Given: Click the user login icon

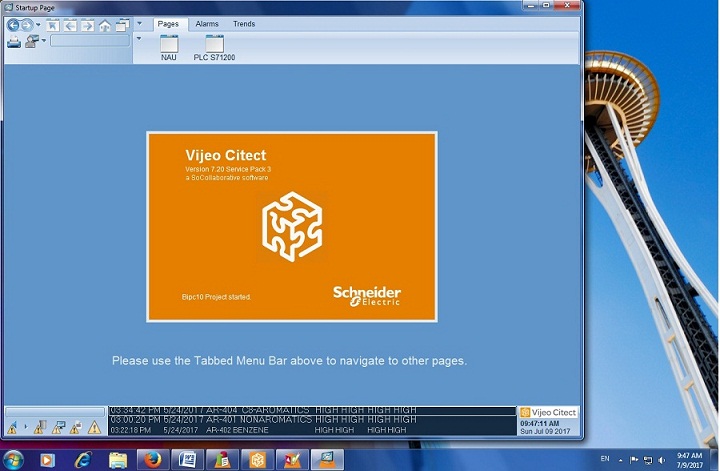Looking at the screenshot, I should point(32,41).
